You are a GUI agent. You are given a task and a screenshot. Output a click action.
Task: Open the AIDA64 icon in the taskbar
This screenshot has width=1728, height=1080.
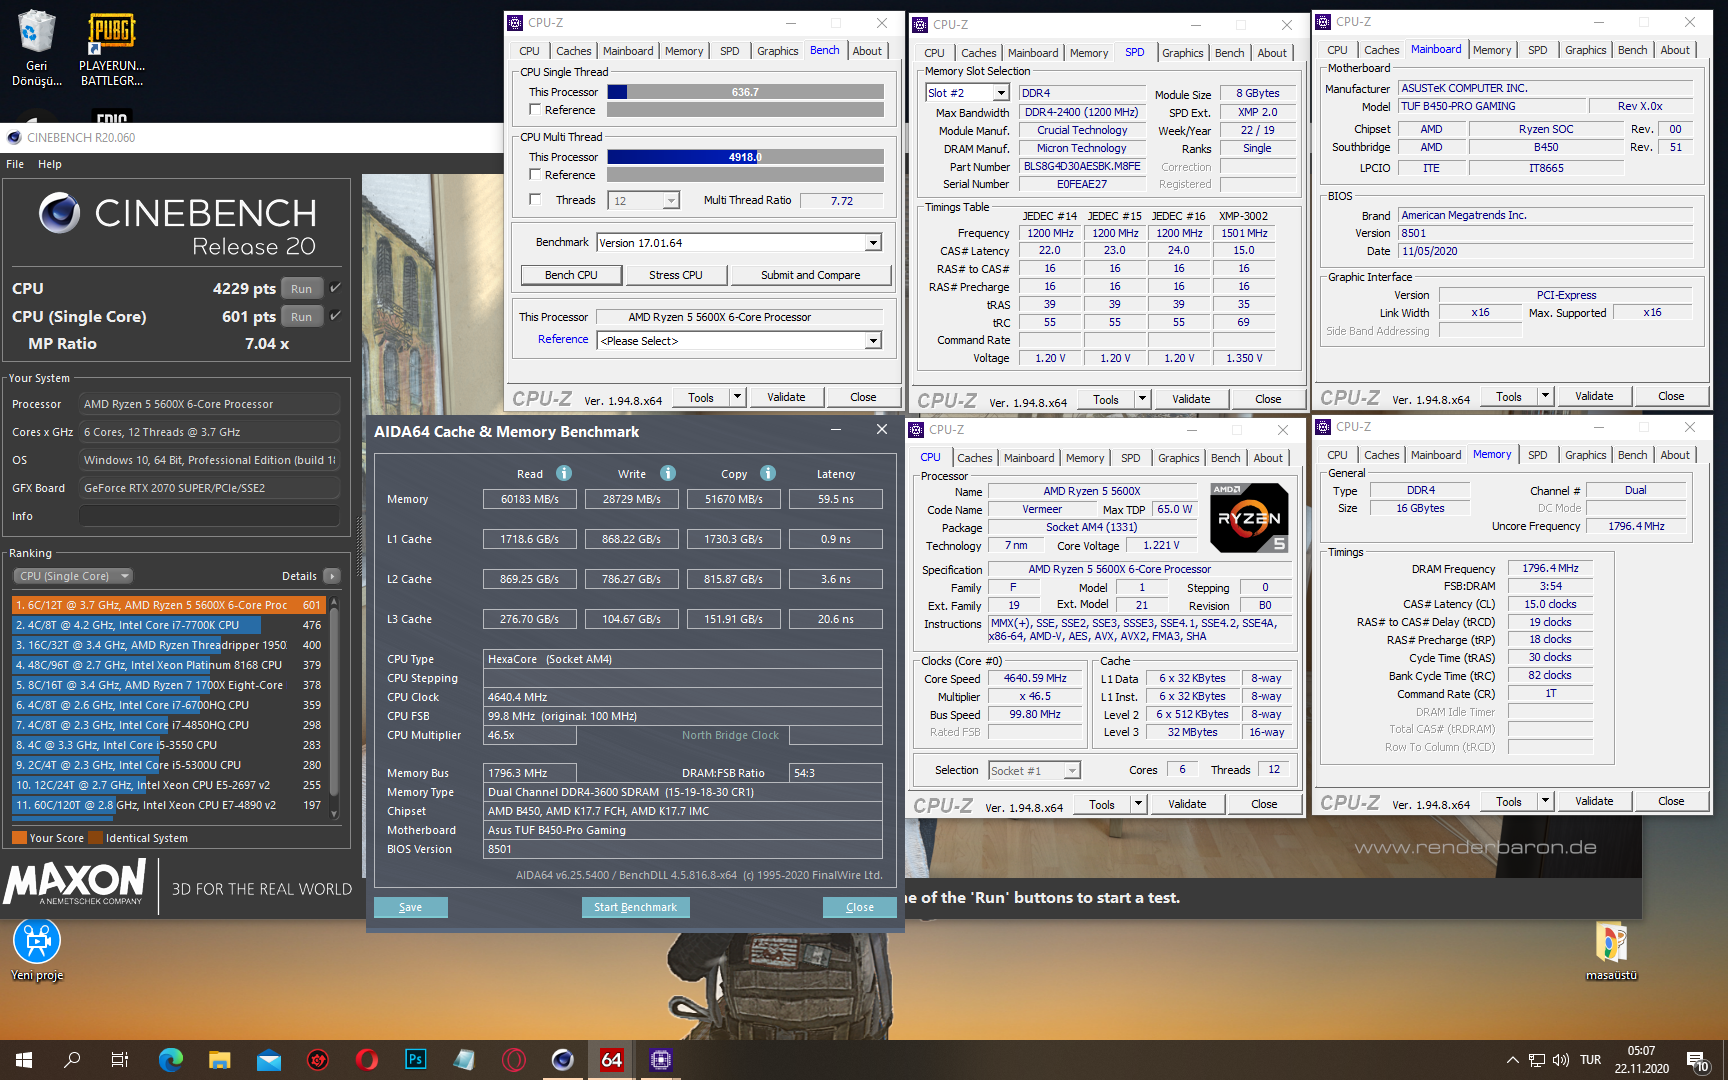click(611, 1059)
